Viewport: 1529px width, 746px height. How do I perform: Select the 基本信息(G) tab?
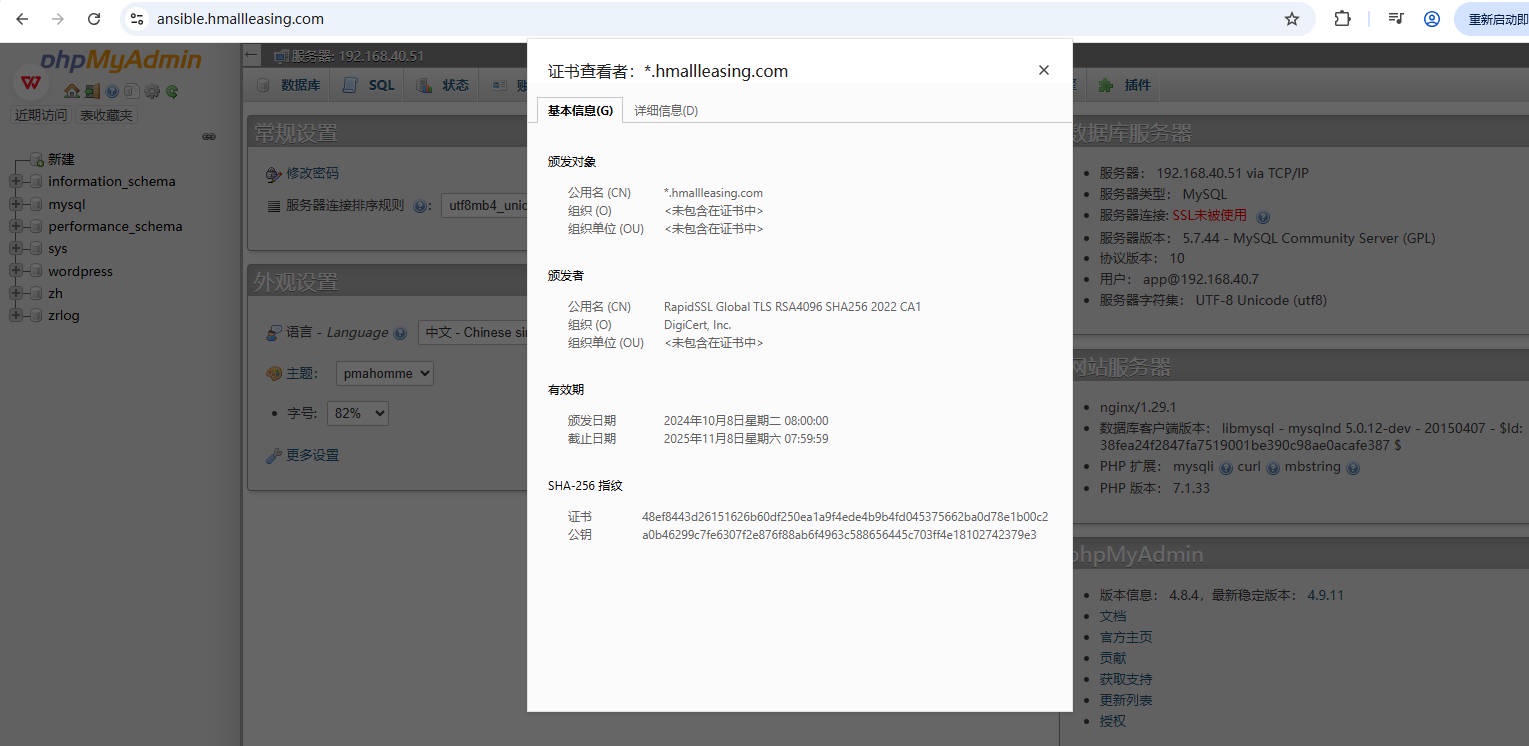pyautogui.click(x=580, y=111)
